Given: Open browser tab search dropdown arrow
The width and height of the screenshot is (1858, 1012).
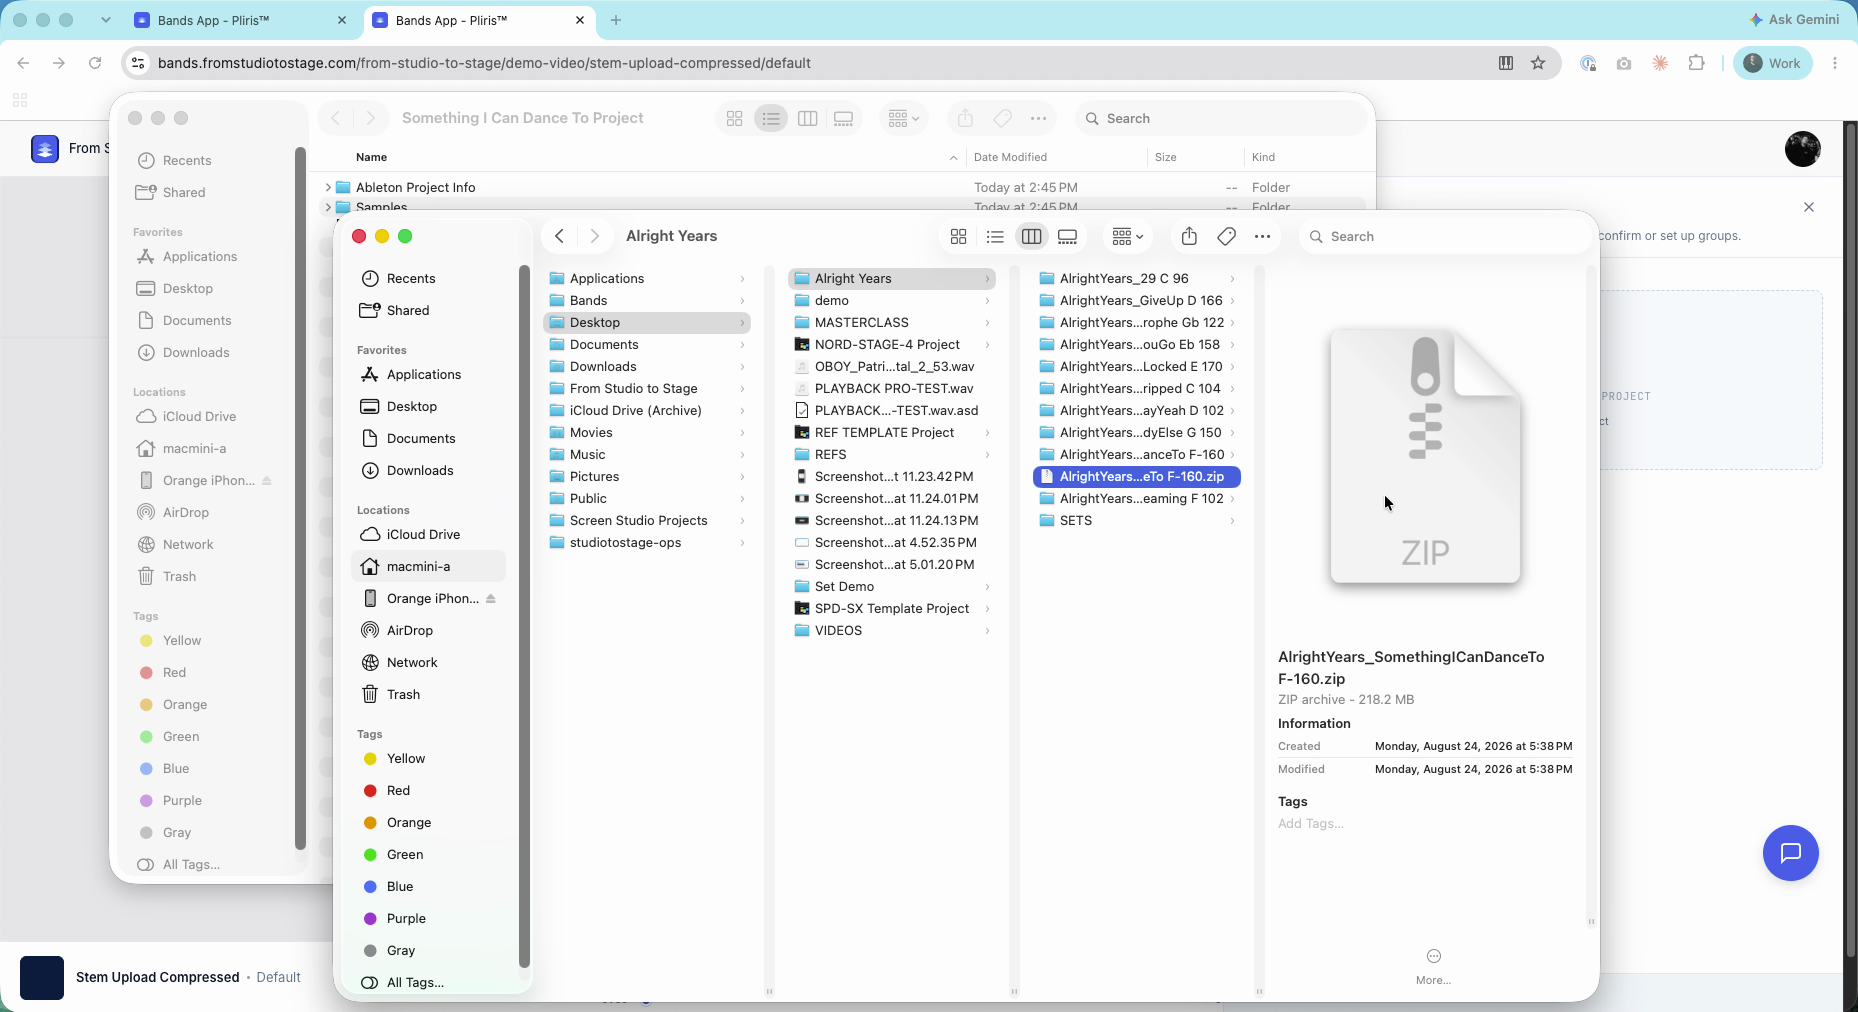Looking at the screenshot, I should click(x=106, y=20).
